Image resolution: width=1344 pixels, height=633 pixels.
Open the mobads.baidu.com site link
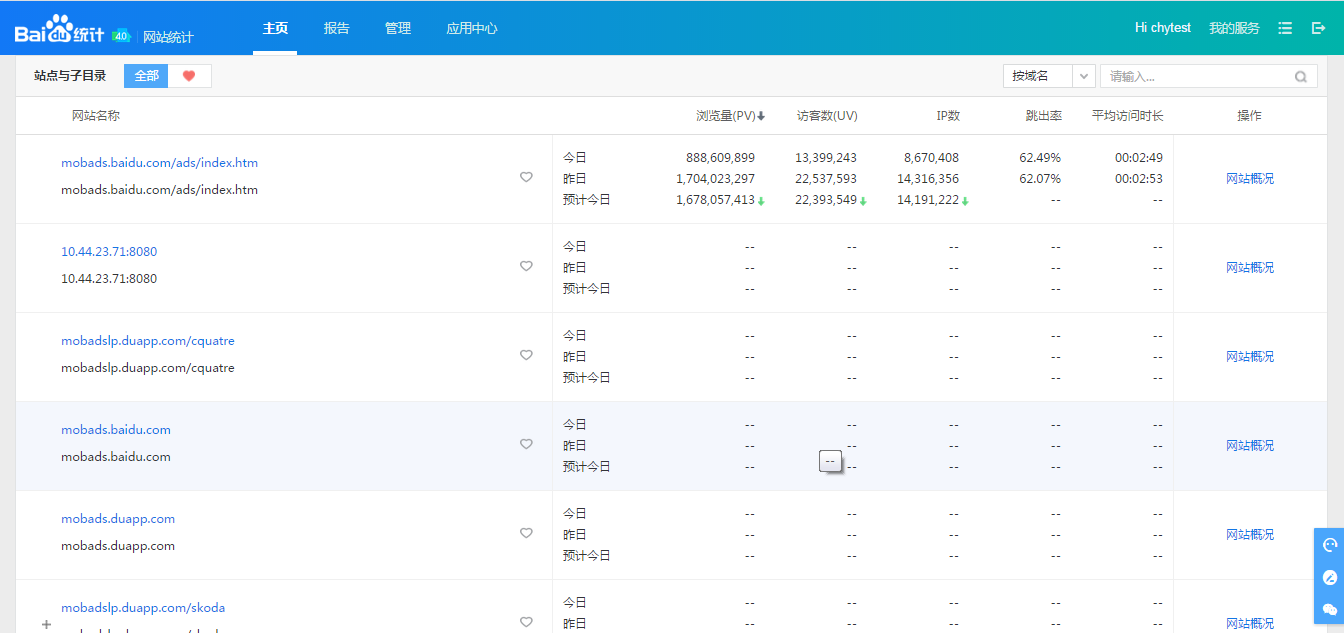coord(116,430)
